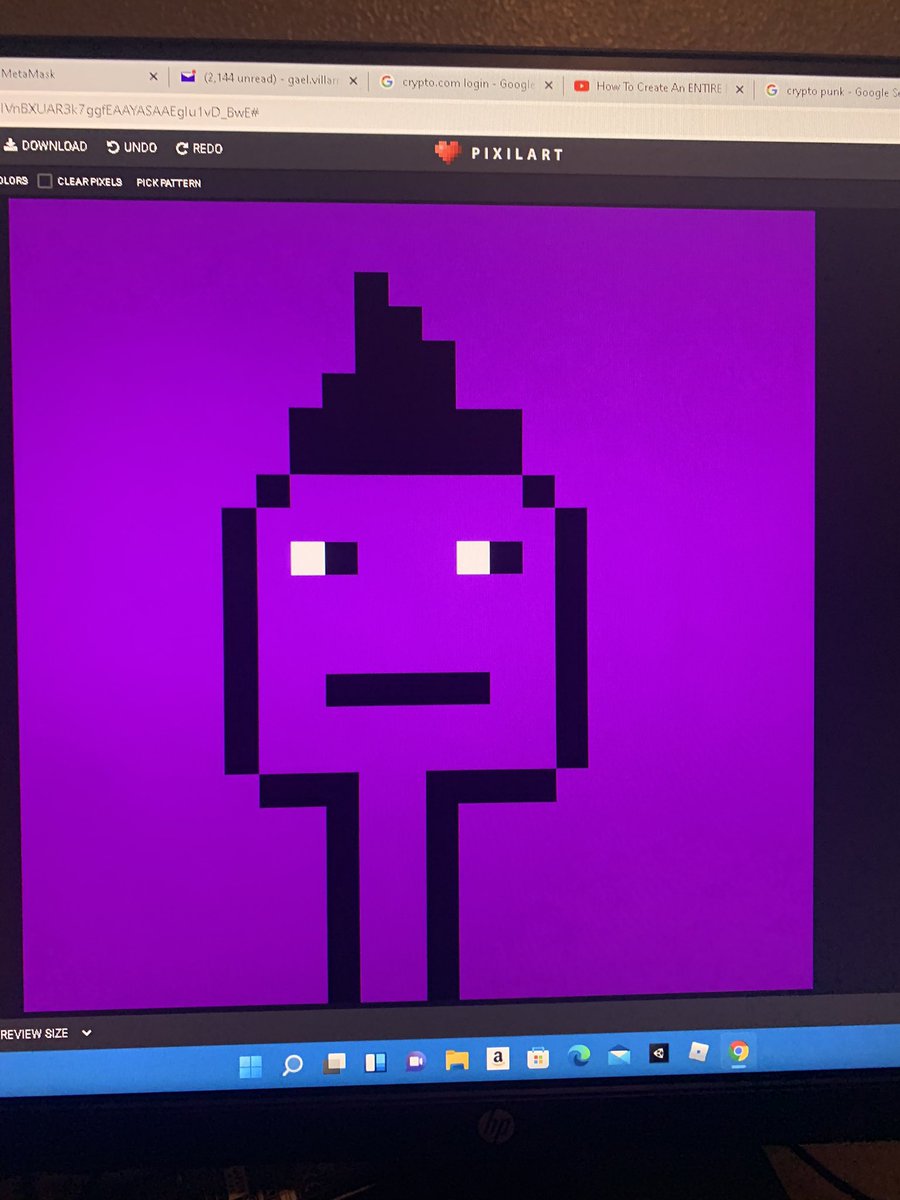Click the Search icon on the taskbar

[293, 1064]
